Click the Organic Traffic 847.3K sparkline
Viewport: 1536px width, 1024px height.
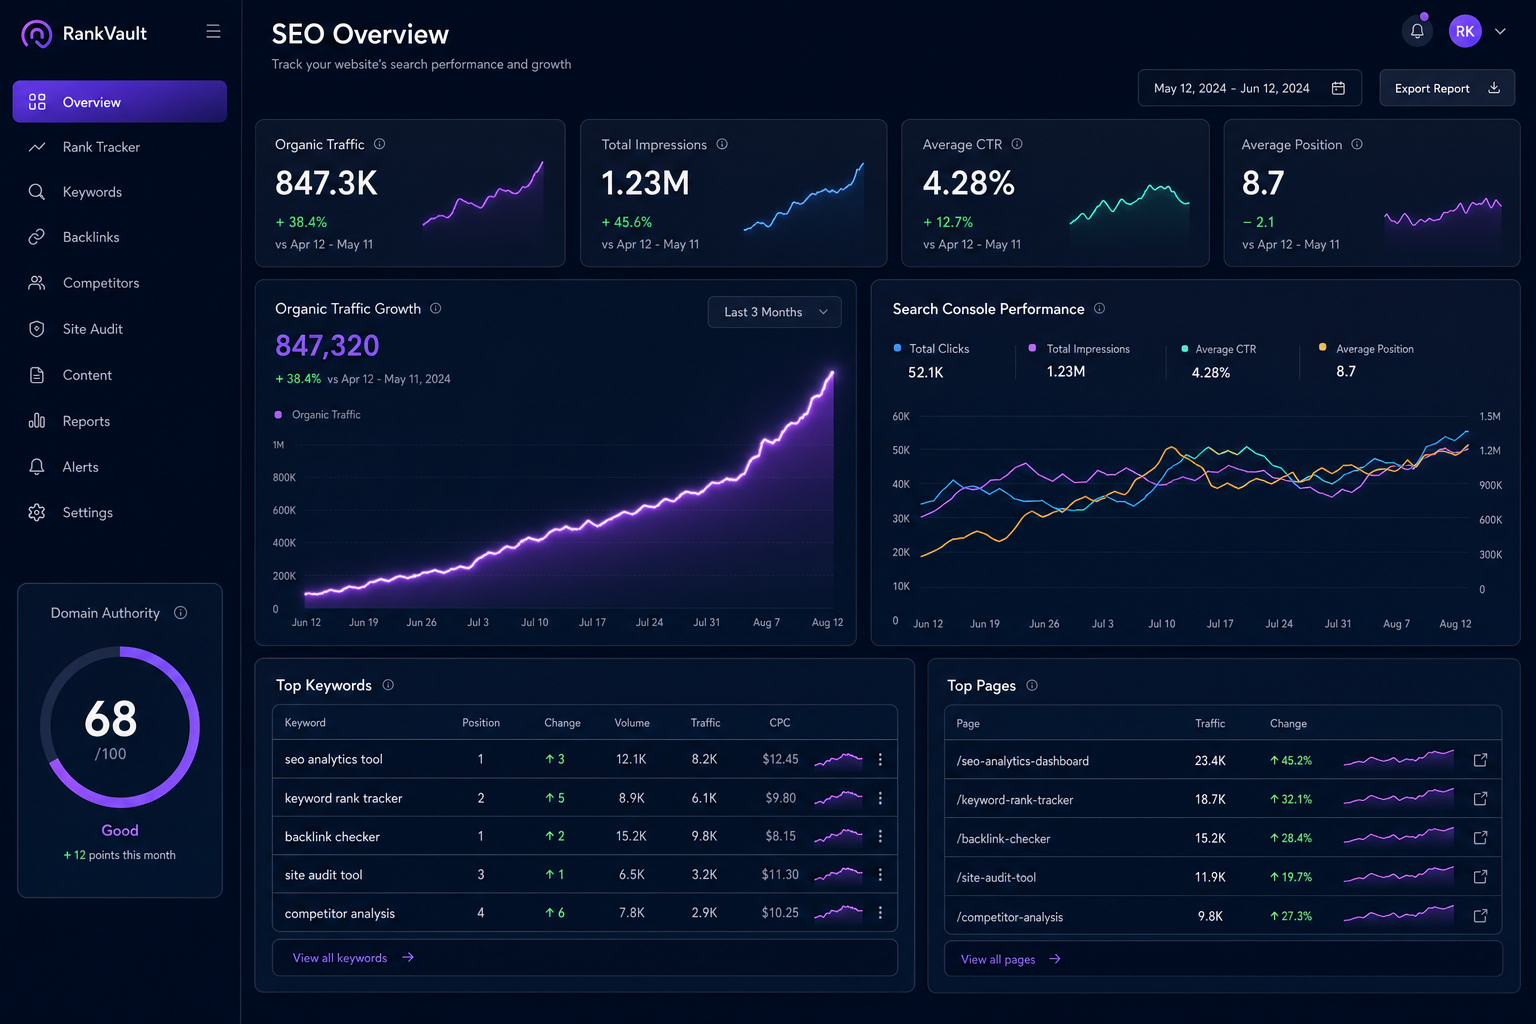coord(483,194)
